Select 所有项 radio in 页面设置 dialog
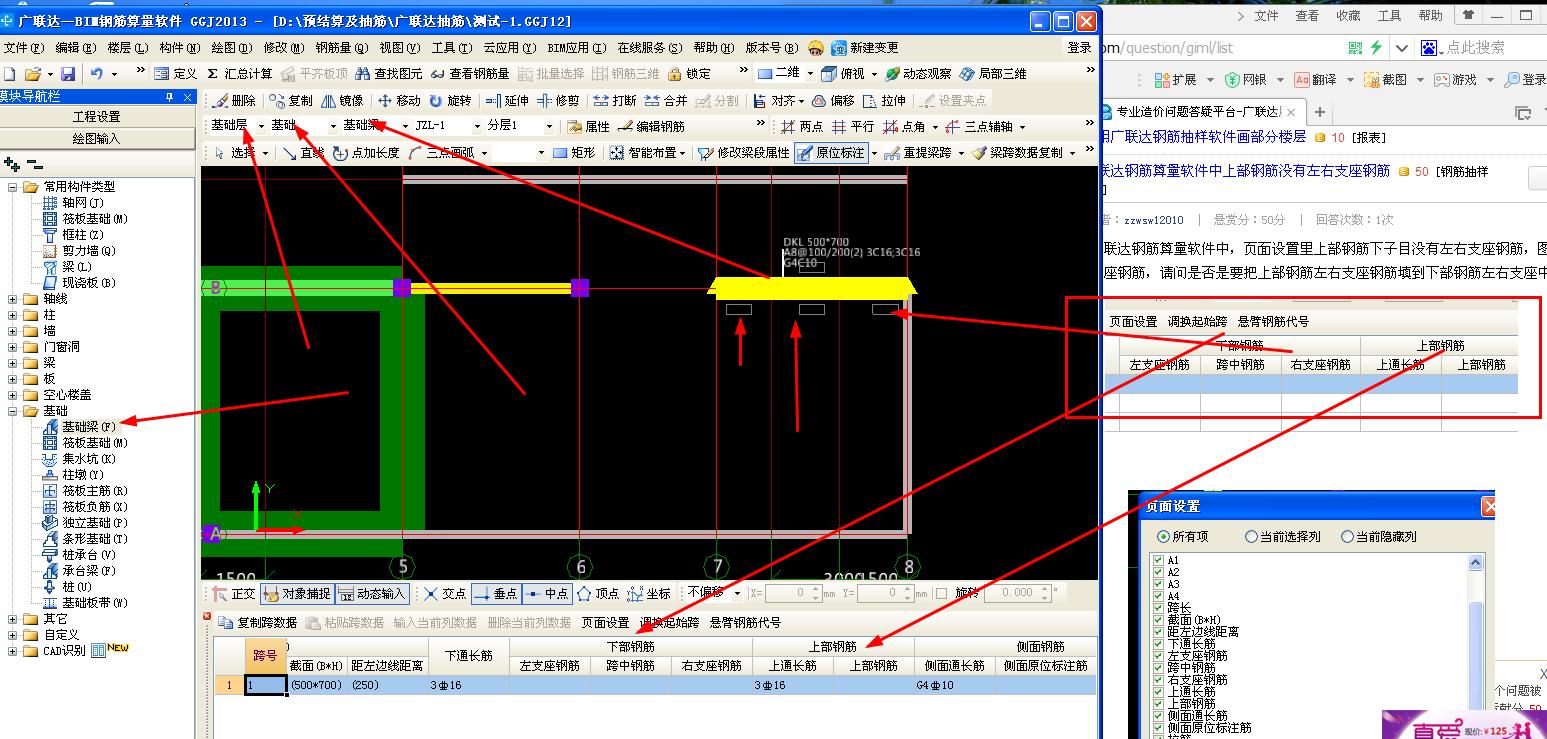 click(x=1161, y=537)
